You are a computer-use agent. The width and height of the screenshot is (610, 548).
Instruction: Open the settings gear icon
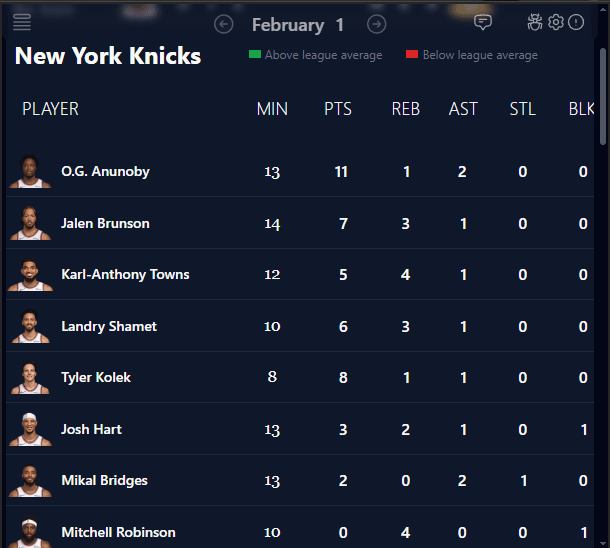pos(556,22)
